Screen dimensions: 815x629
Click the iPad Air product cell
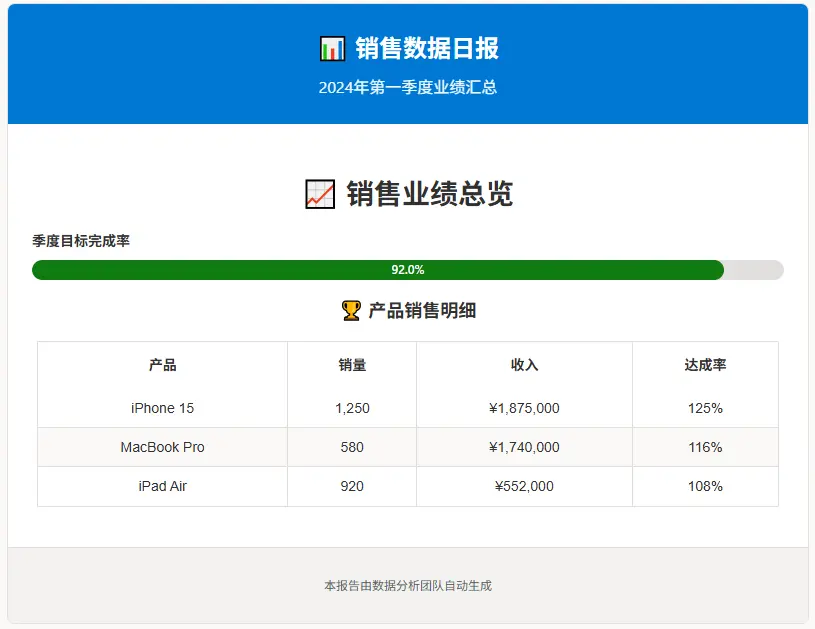[x=162, y=486]
